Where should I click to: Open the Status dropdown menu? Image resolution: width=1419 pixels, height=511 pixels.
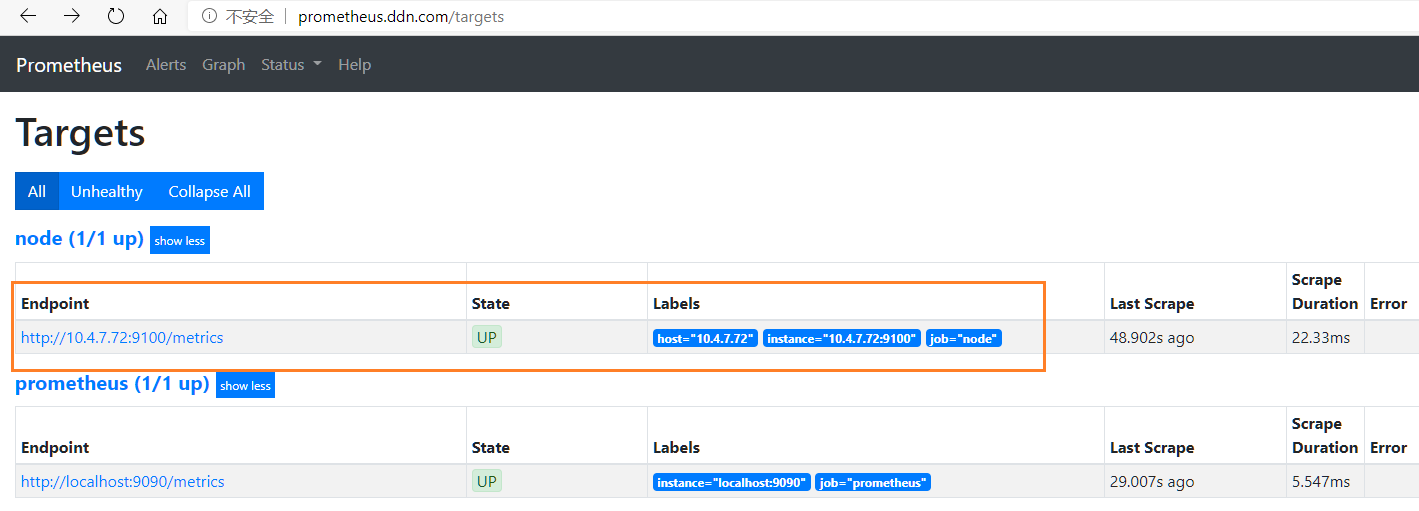pyautogui.click(x=291, y=65)
